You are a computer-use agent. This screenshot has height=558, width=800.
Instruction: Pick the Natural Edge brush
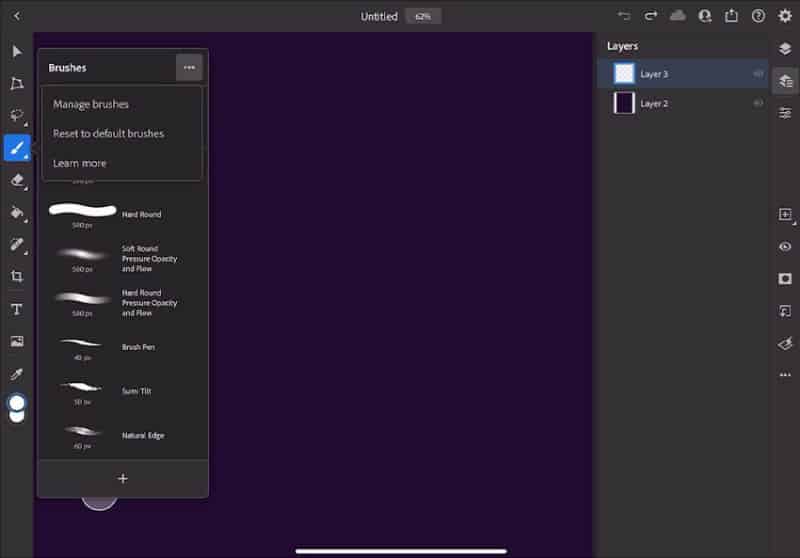(122, 436)
